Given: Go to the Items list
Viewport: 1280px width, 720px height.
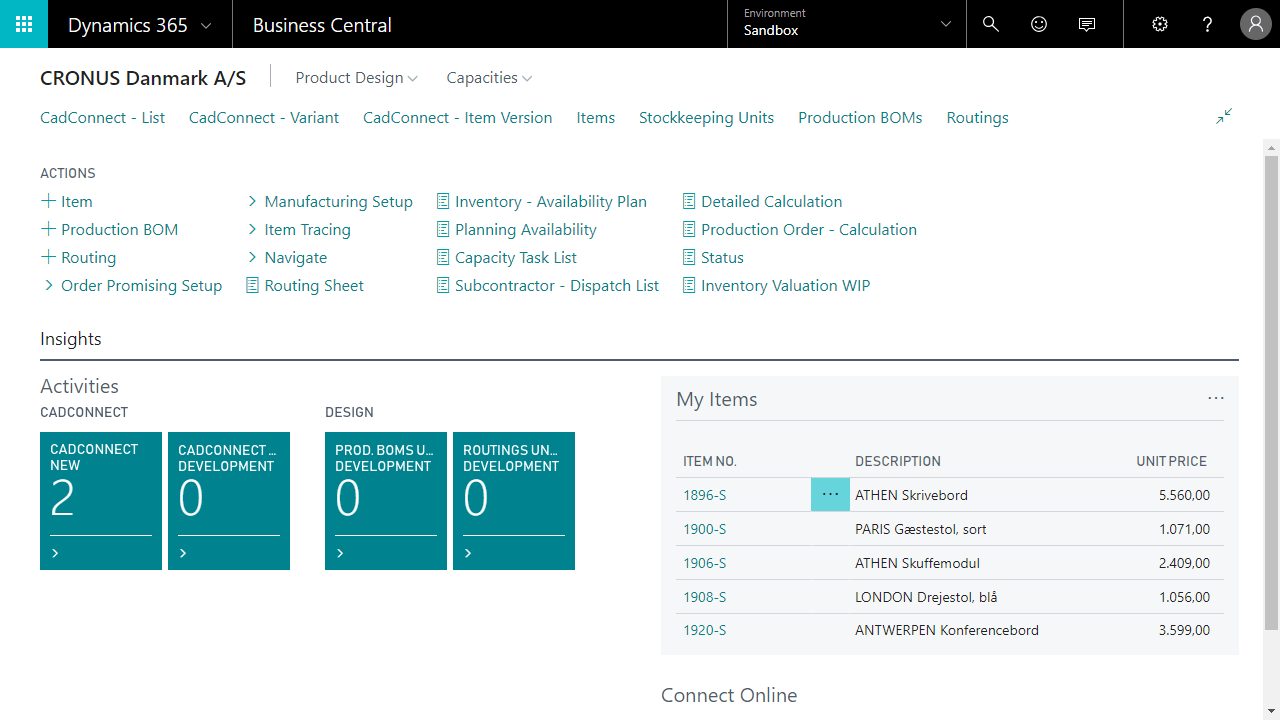Looking at the screenshot, I should coord(595,117).
